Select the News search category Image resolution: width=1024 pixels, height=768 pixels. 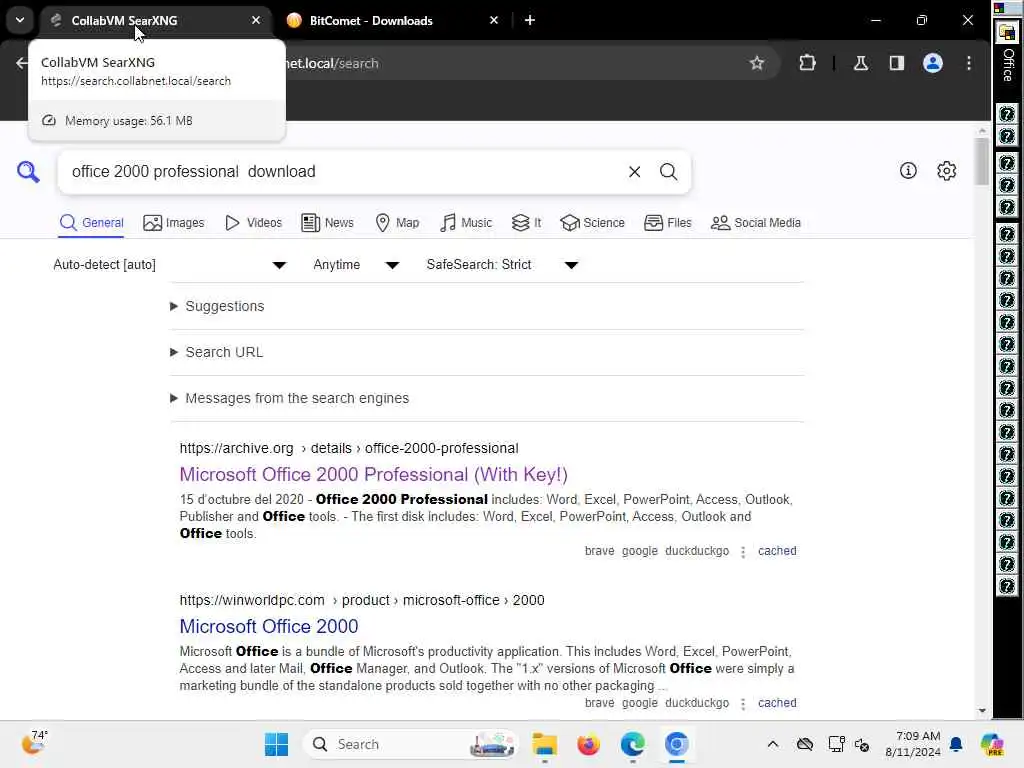click(x=328, y=223)
